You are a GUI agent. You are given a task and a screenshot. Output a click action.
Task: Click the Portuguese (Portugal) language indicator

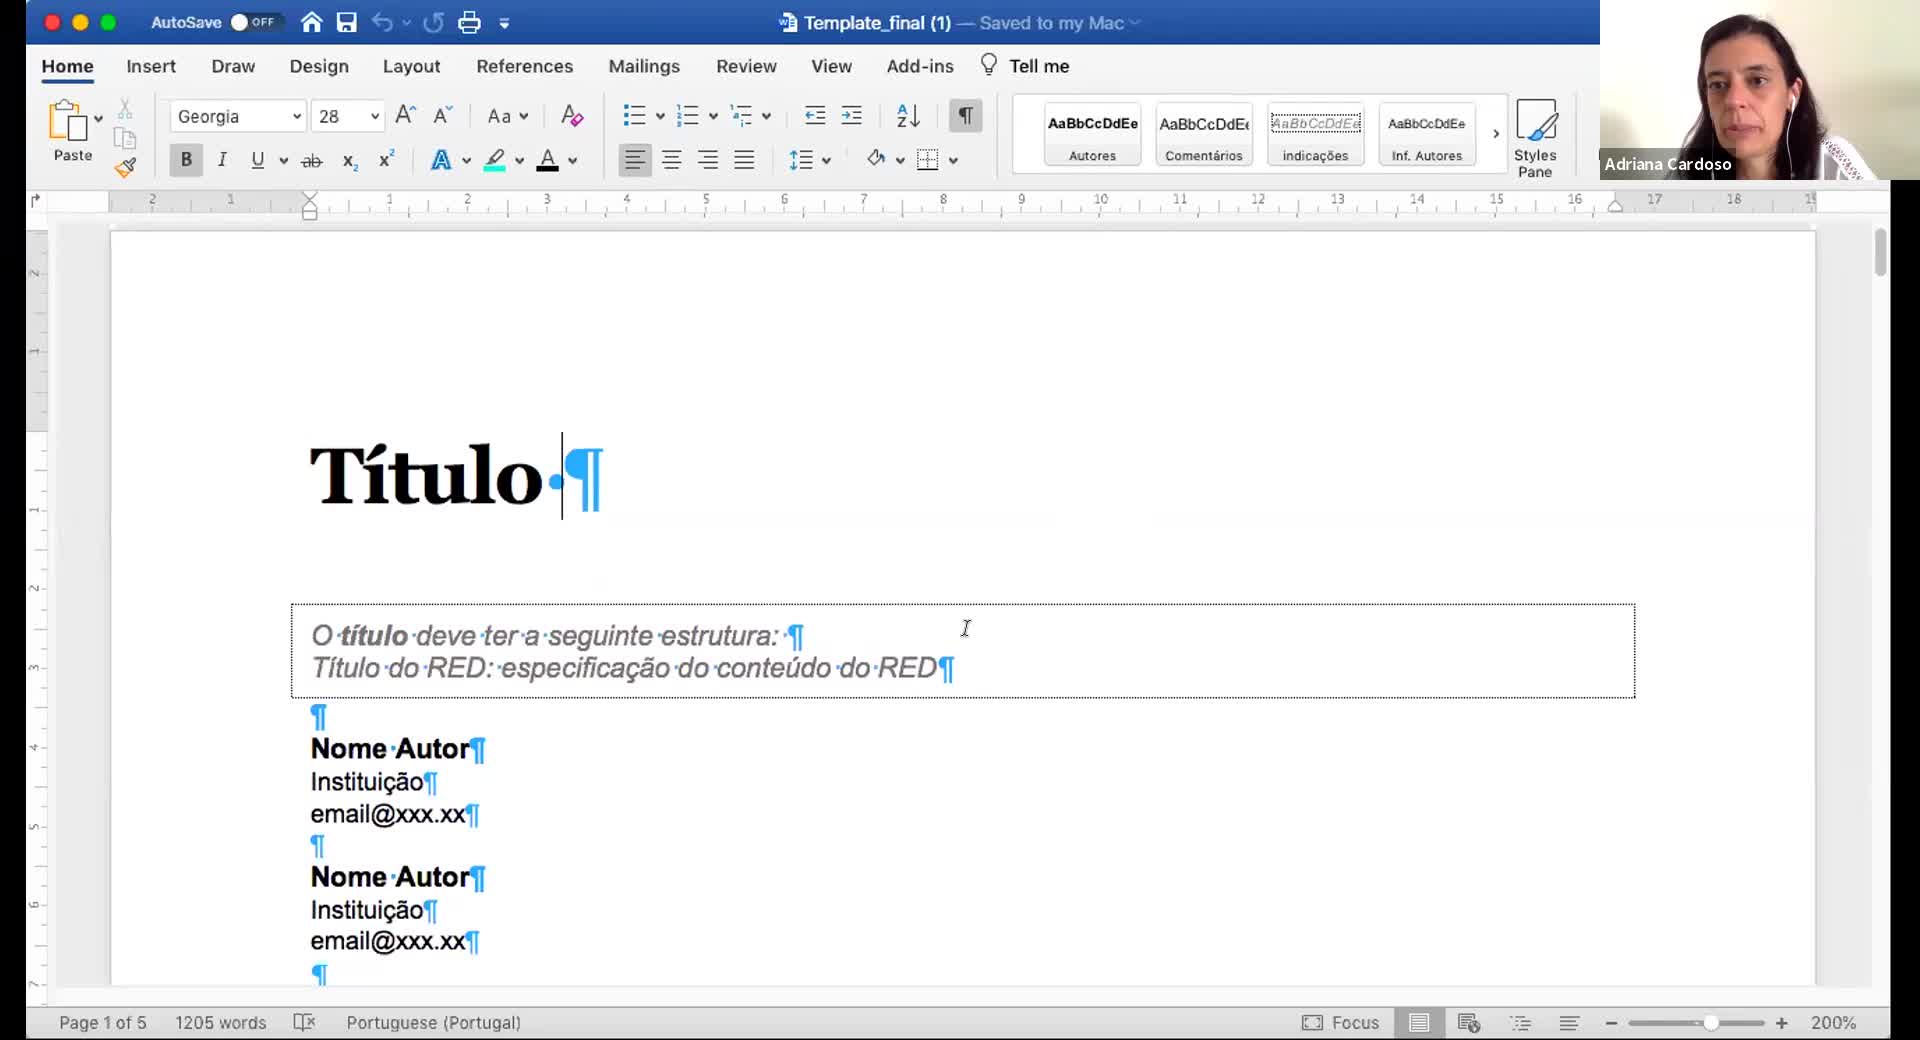pyautogui.click(x=433, y=1022)
